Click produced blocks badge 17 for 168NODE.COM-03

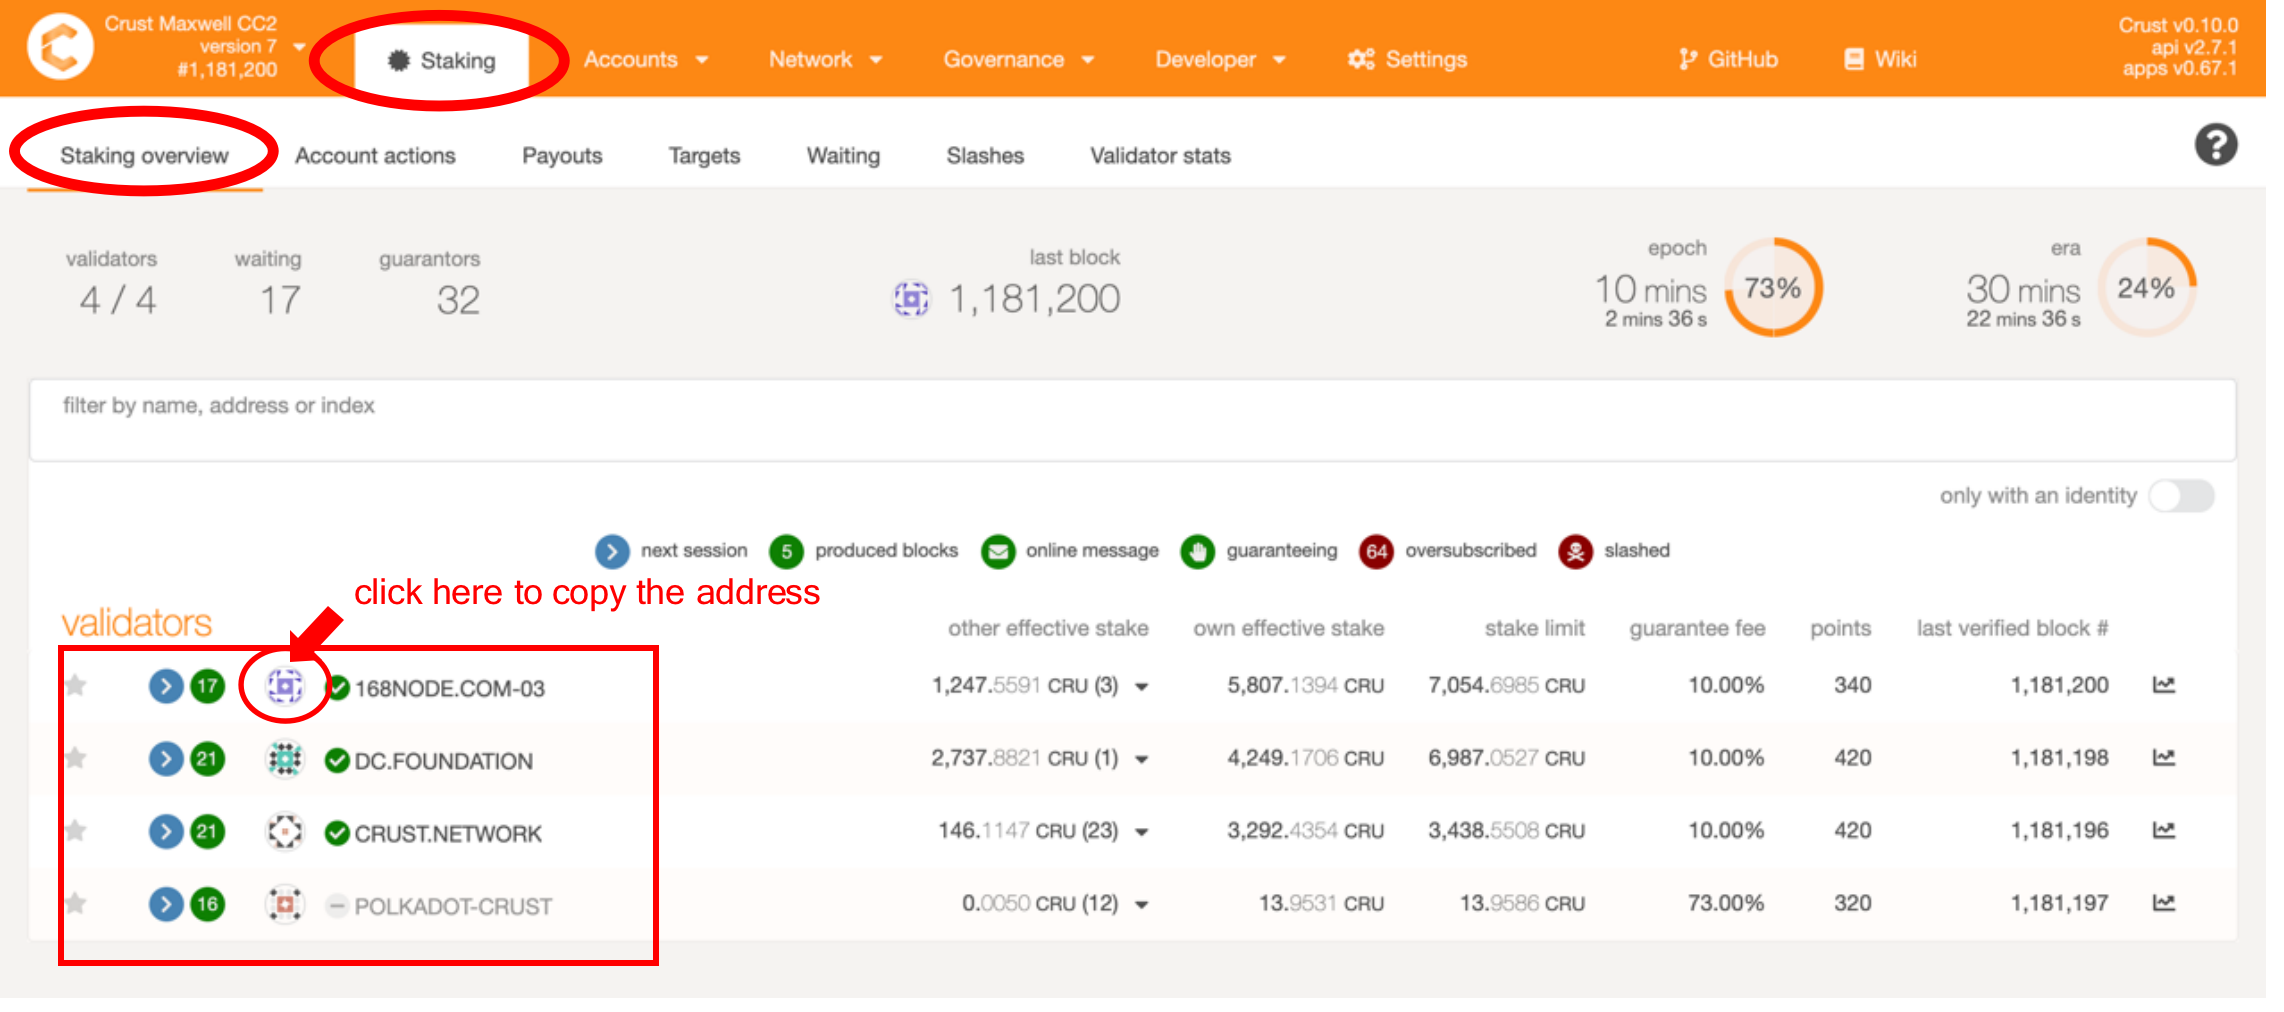(x=207, y=686)
